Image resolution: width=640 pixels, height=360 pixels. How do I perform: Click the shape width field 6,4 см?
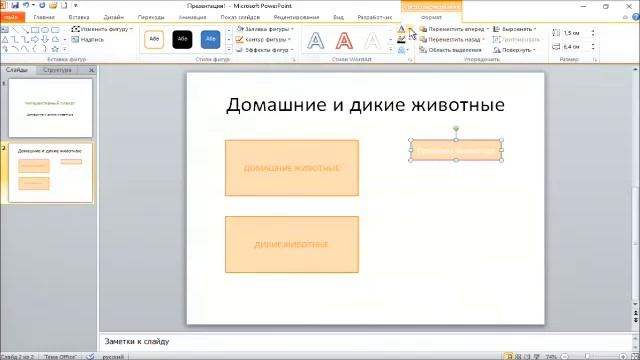tap(576, 47)
